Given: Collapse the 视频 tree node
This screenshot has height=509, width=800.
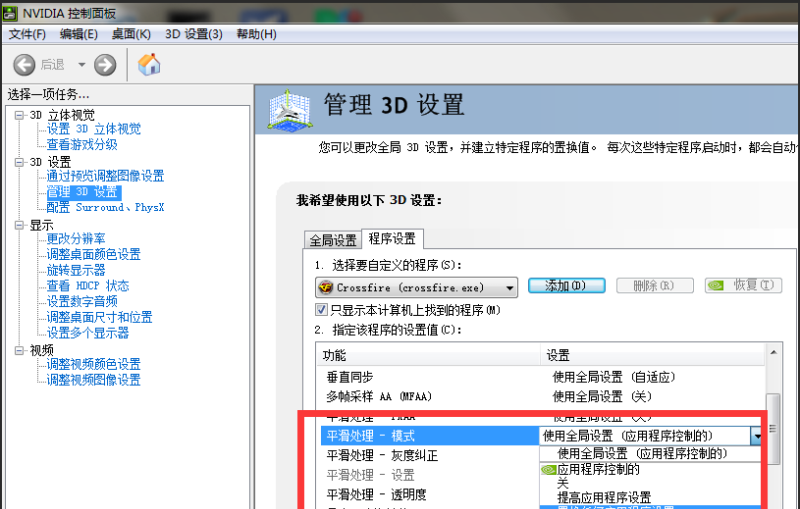Looking at the screenshot, I should point(19,350).
